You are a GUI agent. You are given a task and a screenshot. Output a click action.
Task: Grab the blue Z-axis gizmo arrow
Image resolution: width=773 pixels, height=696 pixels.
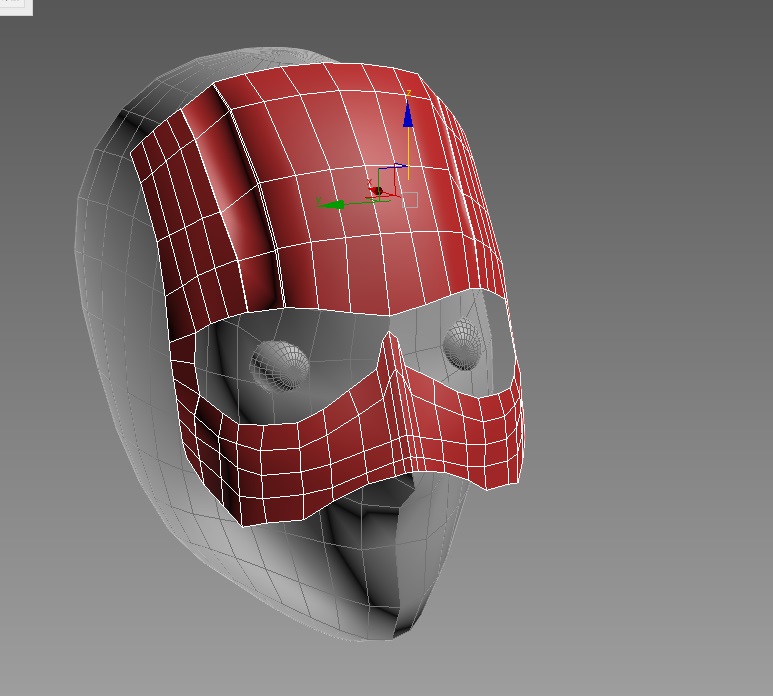pos(408,114)
